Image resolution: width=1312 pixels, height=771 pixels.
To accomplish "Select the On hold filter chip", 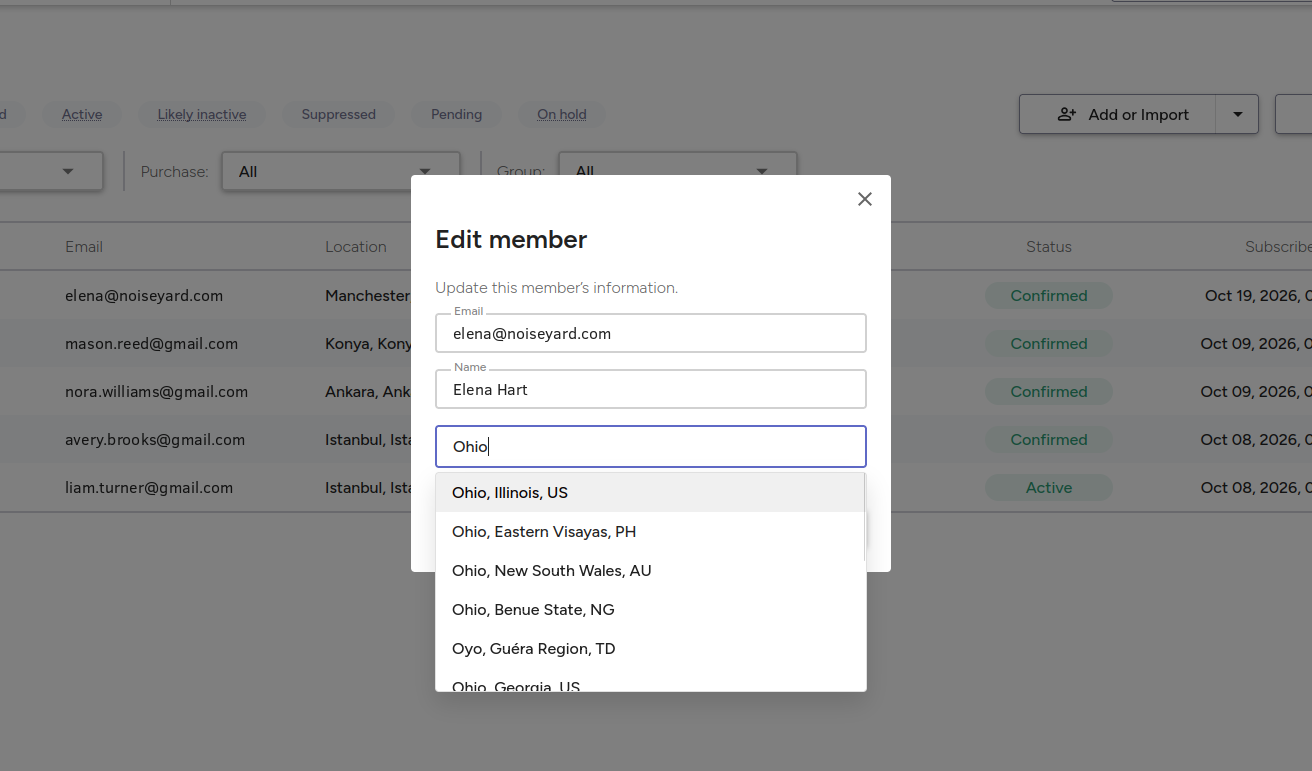I will [x=562, y=115].
